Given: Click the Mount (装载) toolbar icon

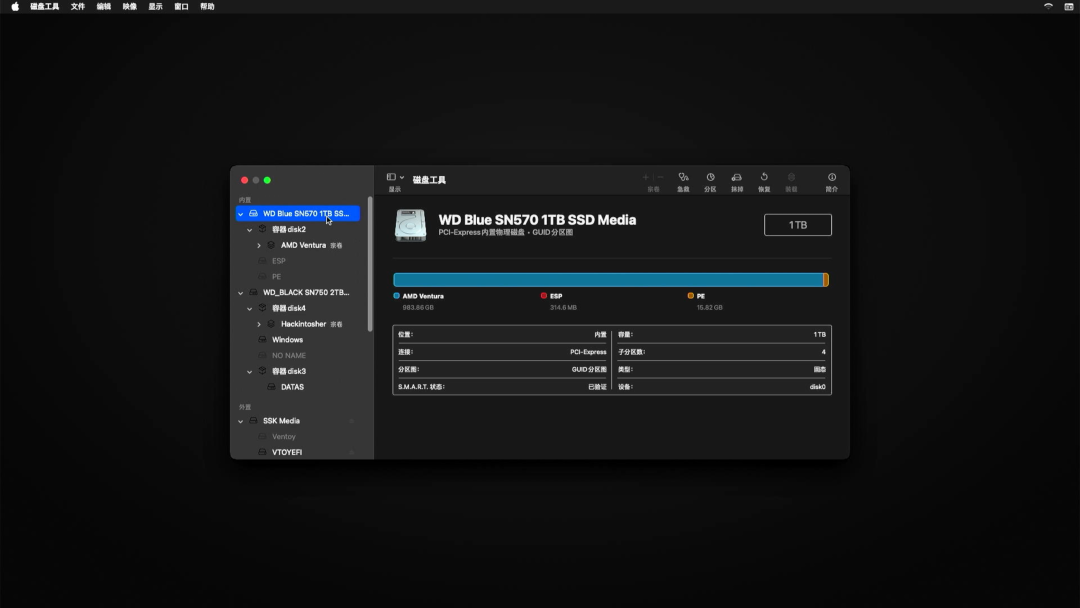Looking at the screenshot, I should 791,178.
